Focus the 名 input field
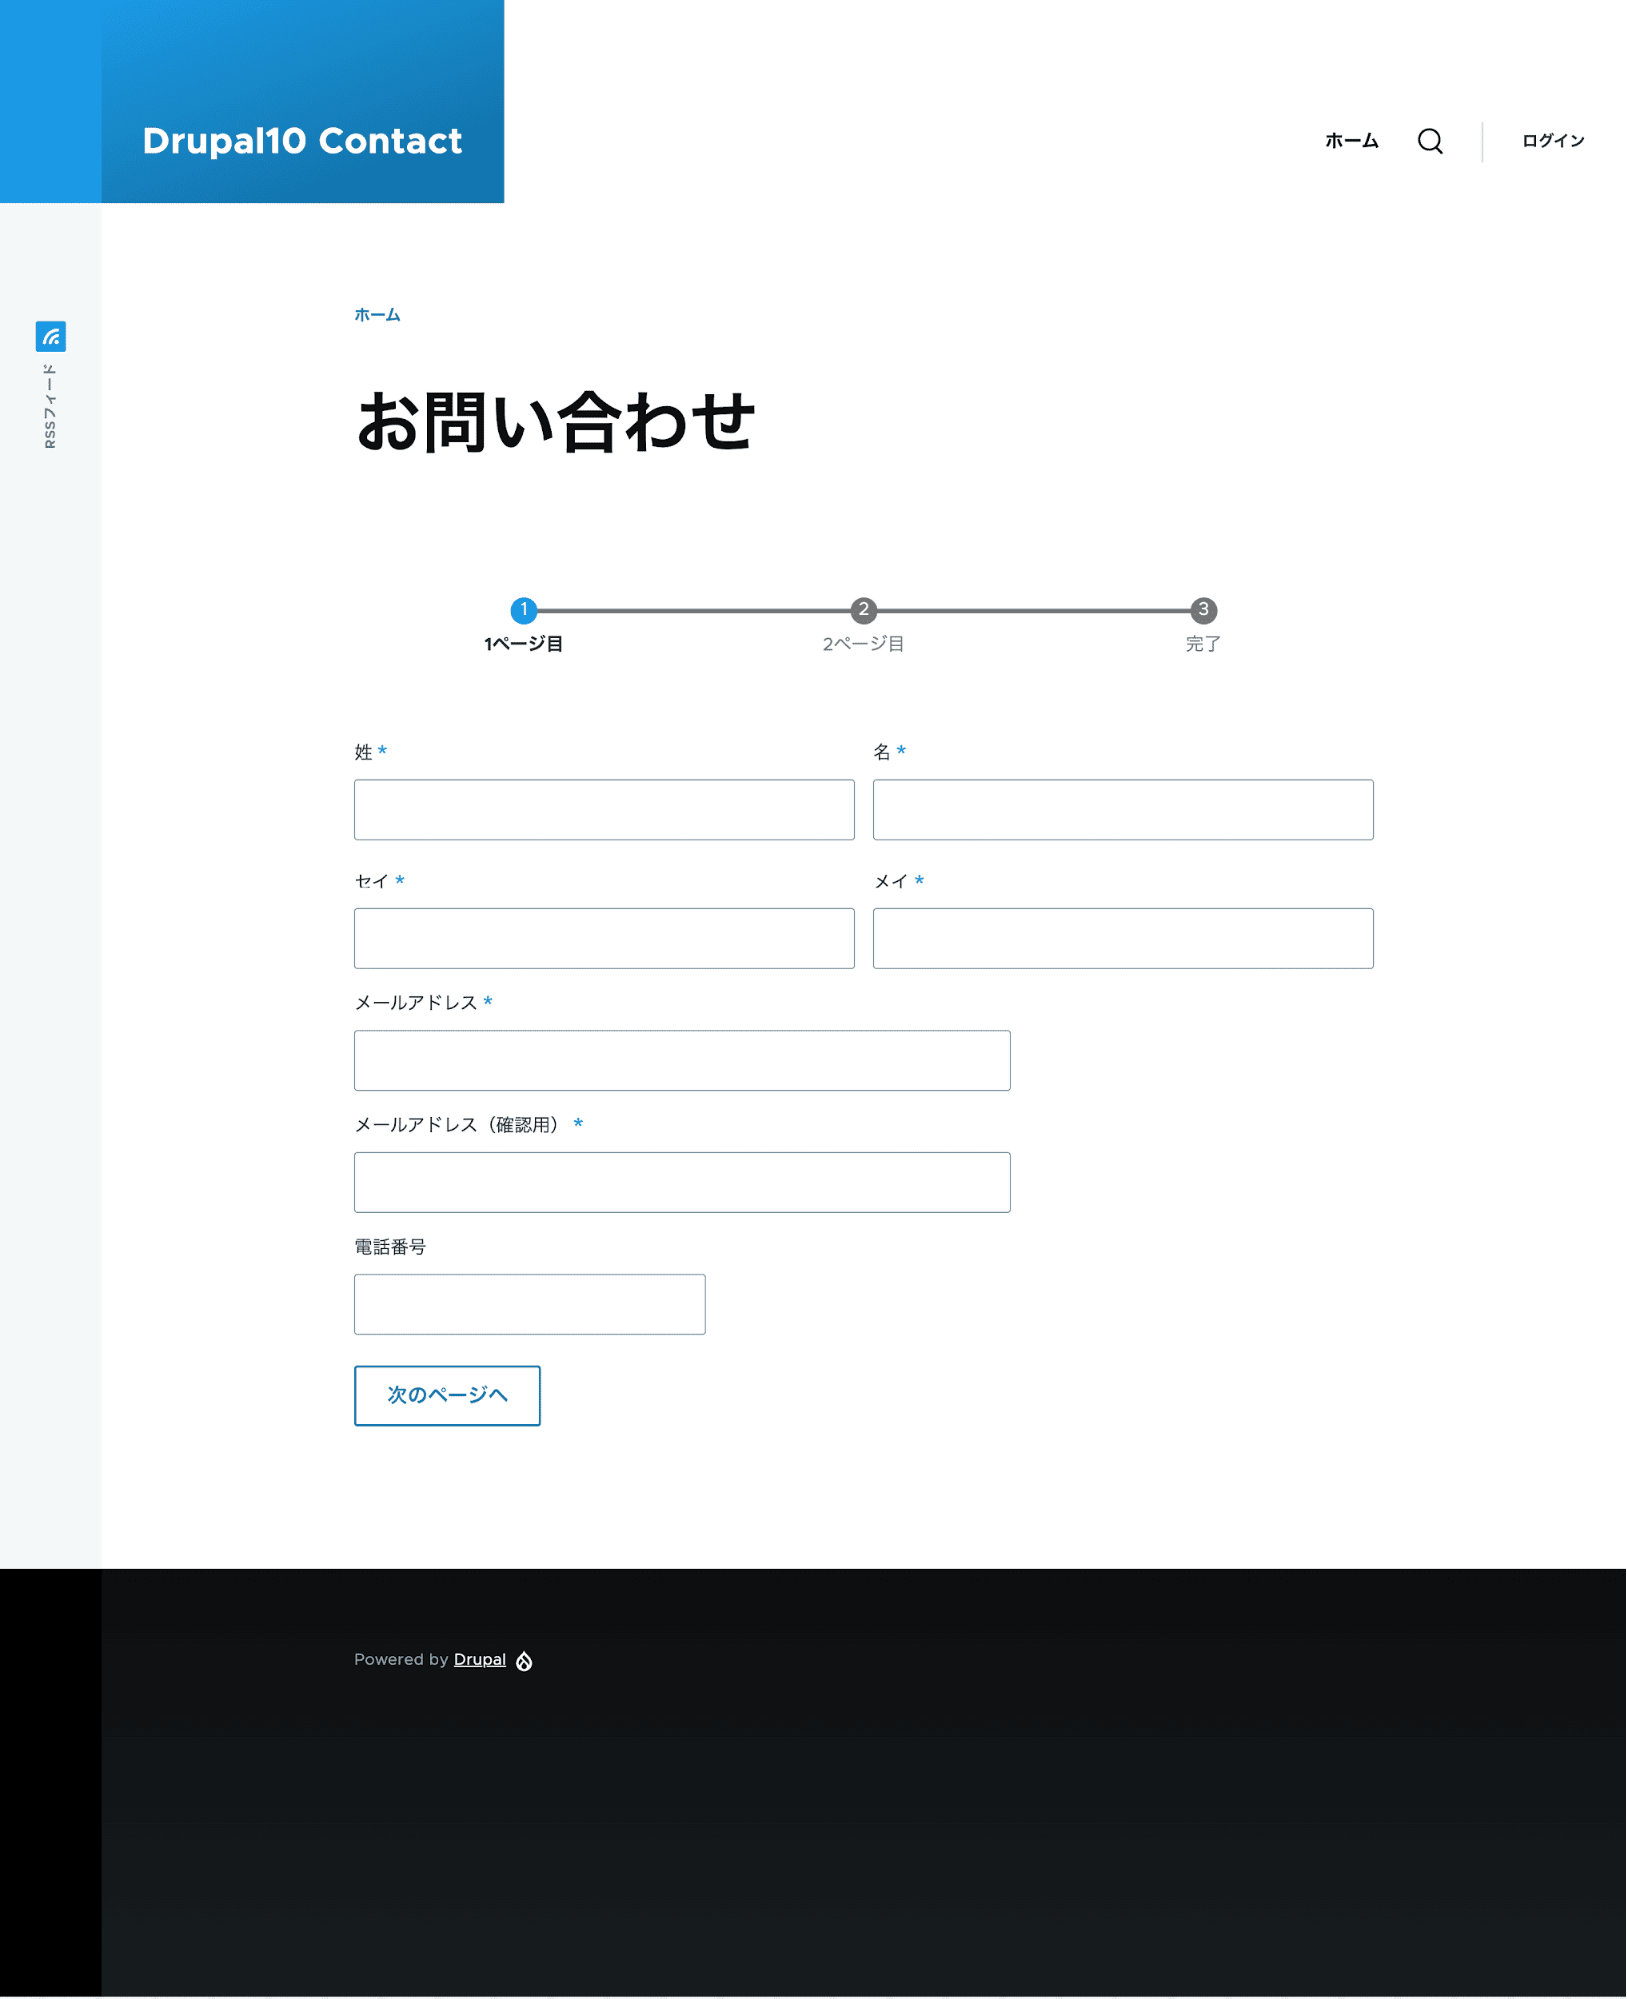Viewport: 1627px width, 1999px height. click(x=1123, y=810)
